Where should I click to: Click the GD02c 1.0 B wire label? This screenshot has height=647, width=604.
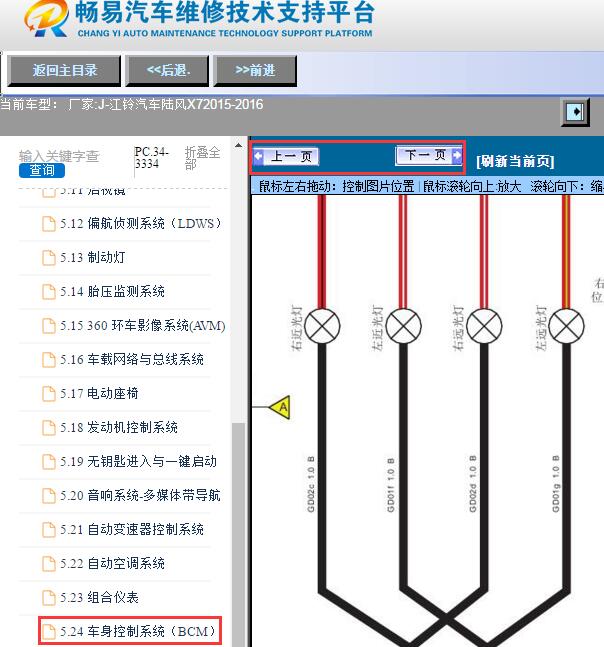click(311, 484)
